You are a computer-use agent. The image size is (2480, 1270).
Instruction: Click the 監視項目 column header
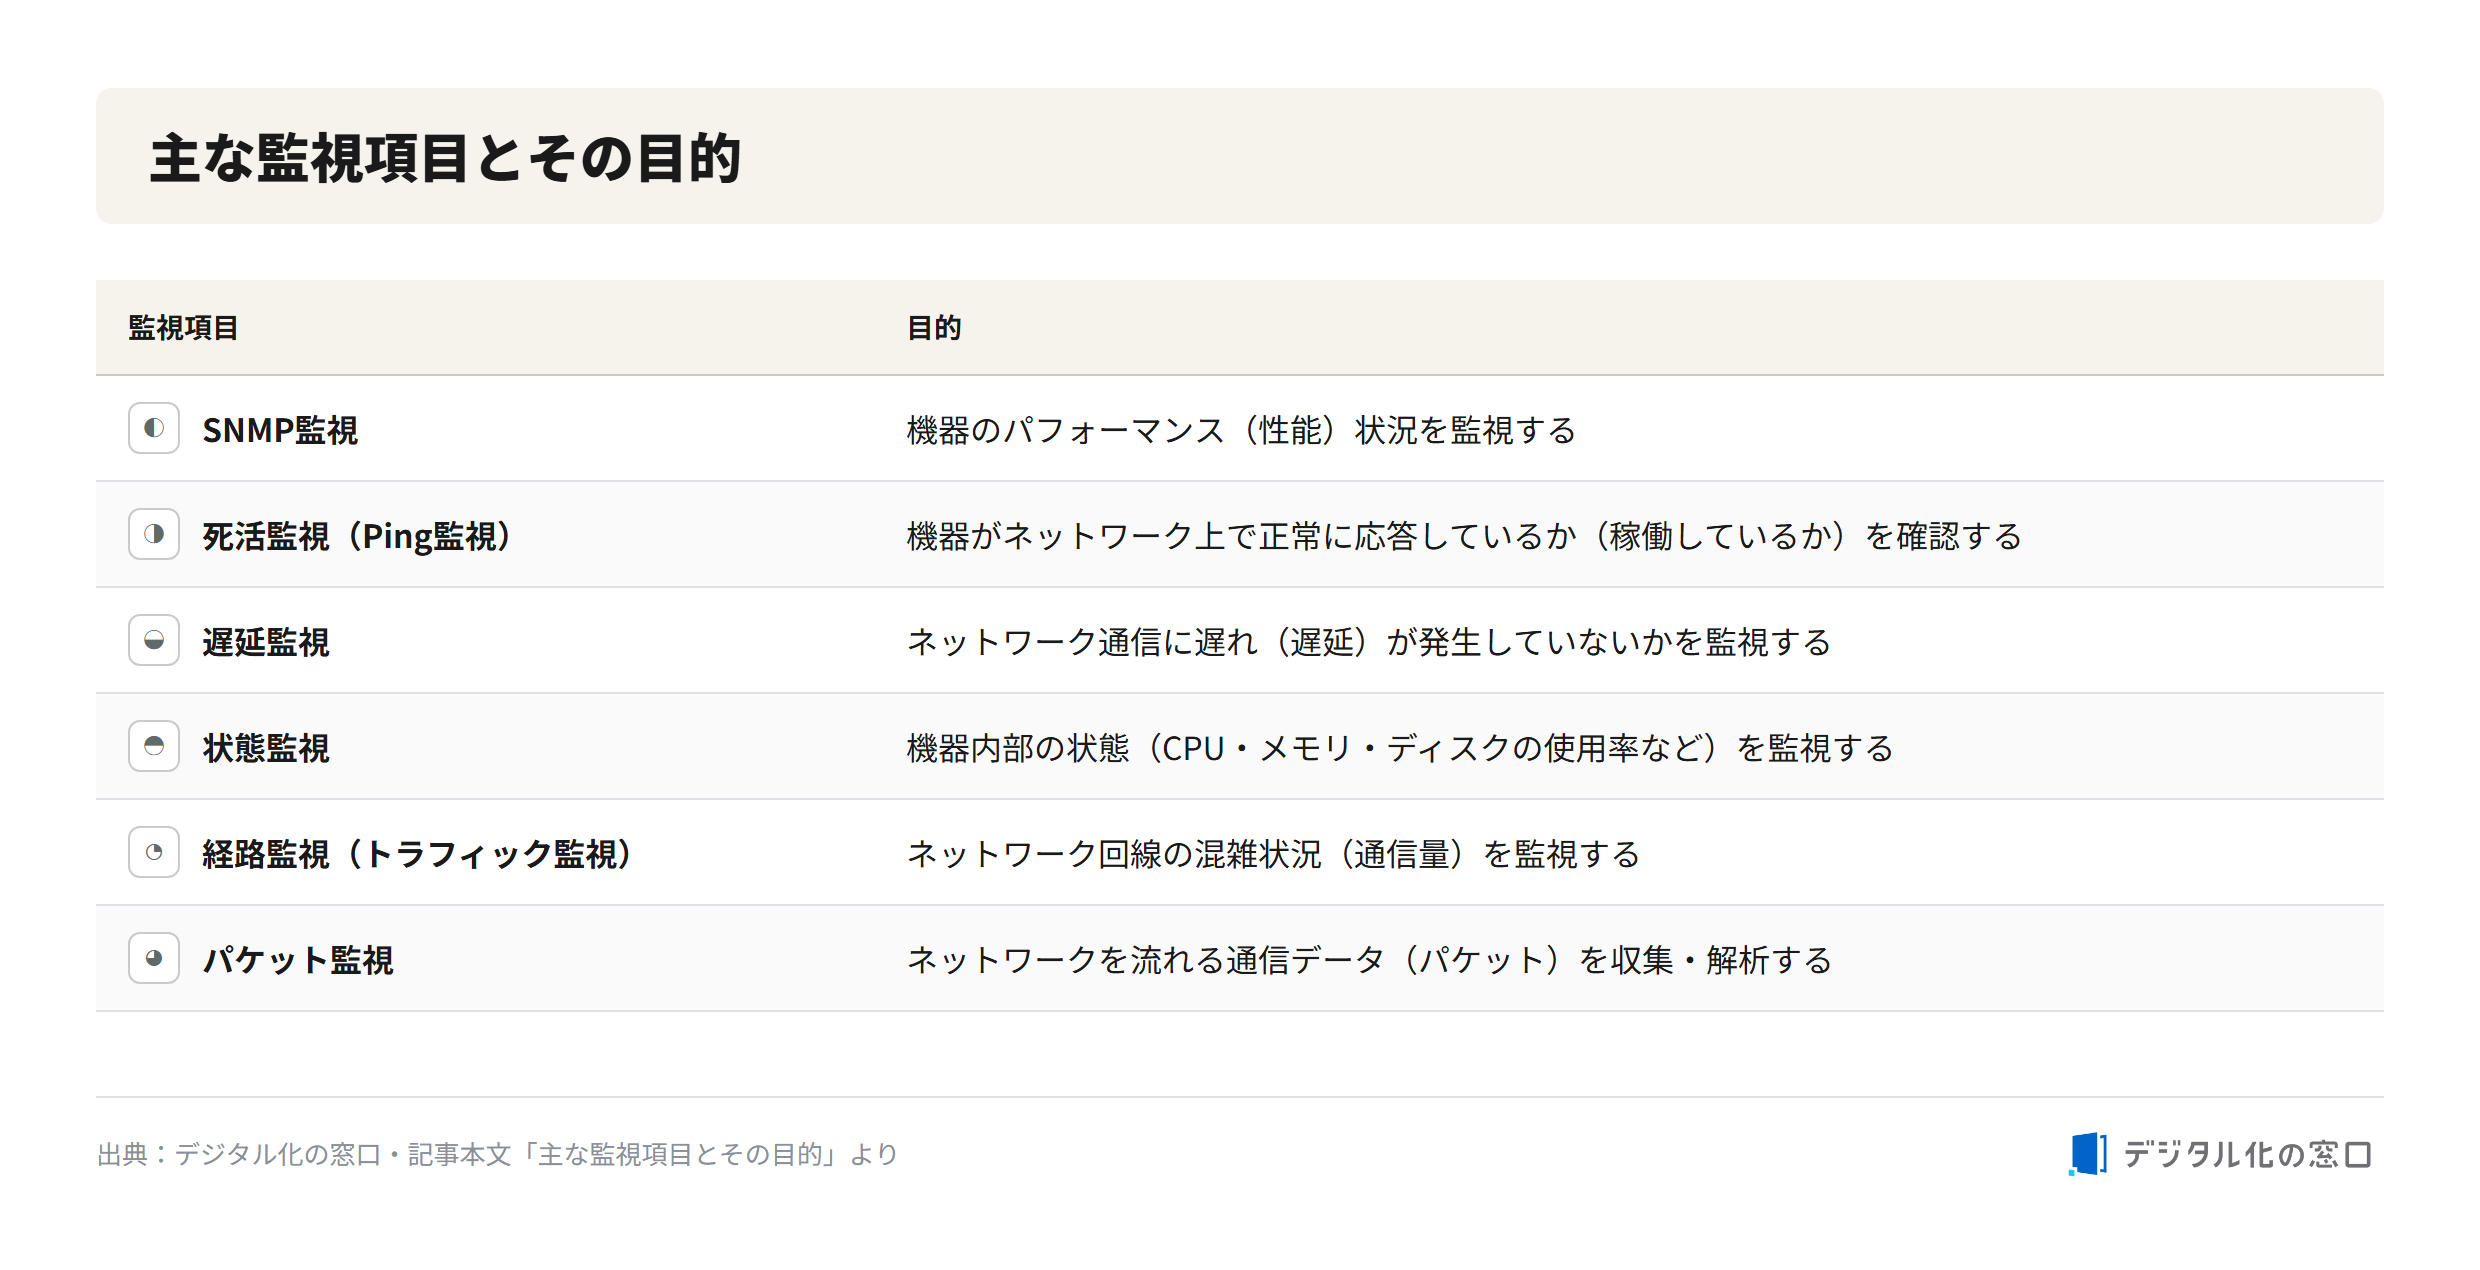pos(183,328)
